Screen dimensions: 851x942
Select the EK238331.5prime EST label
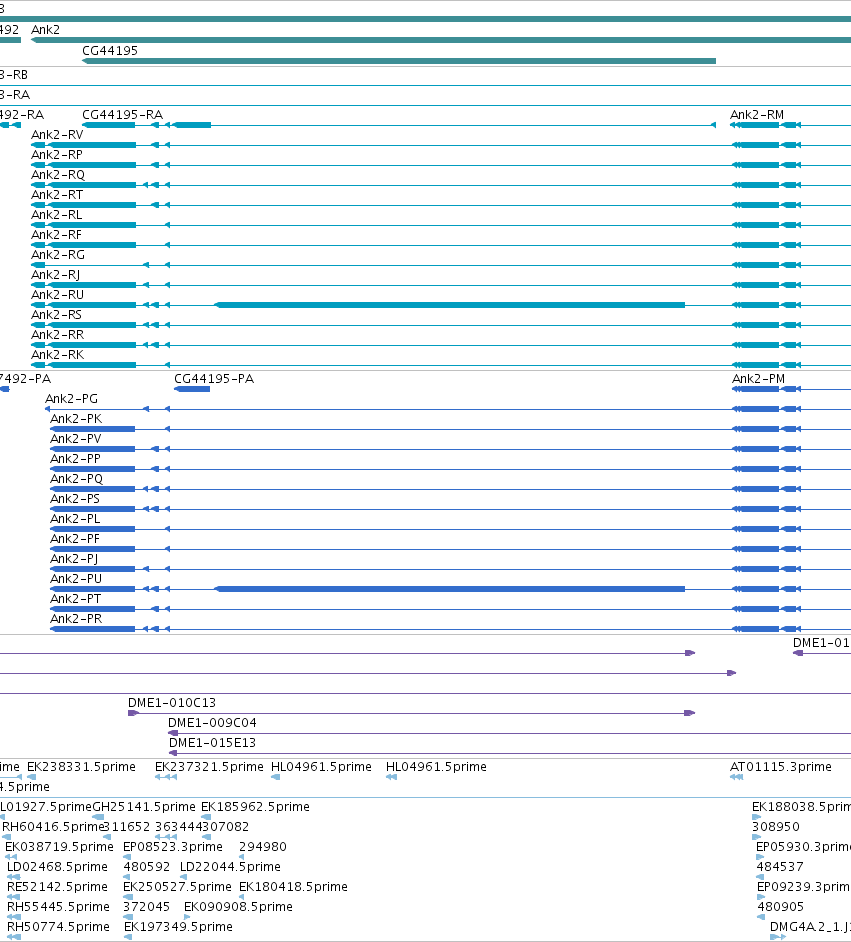81,767
